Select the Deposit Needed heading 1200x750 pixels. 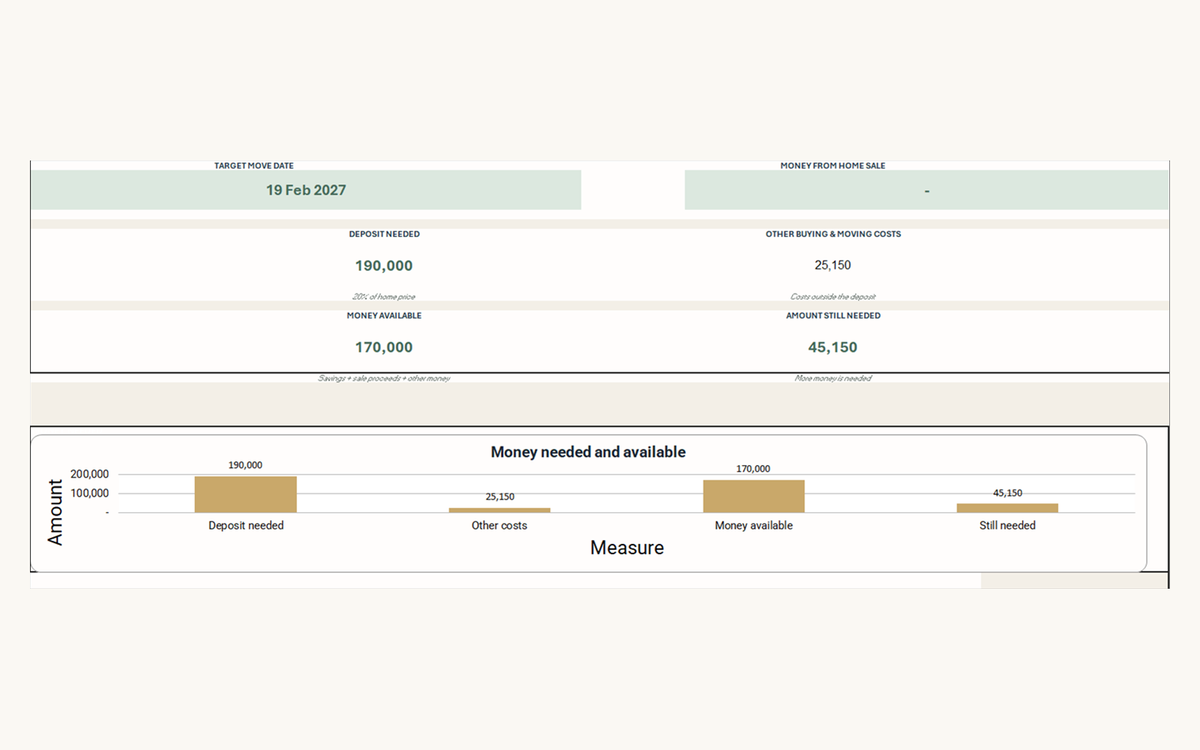pos(384,234)
